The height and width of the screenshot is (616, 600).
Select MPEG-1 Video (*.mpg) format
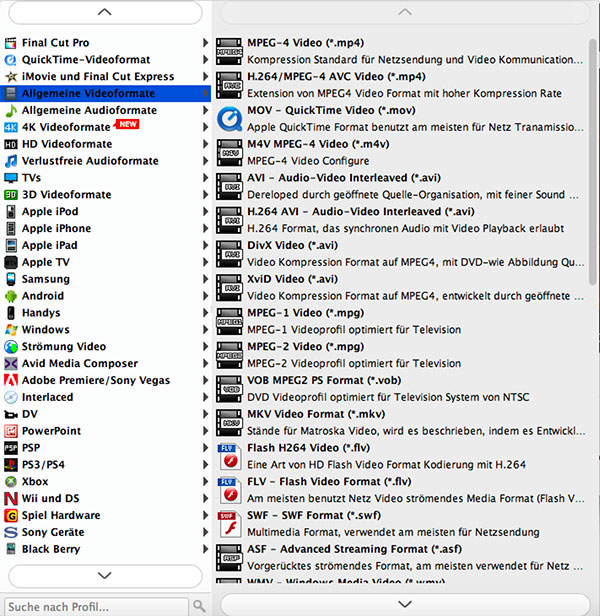click(401, 321)
